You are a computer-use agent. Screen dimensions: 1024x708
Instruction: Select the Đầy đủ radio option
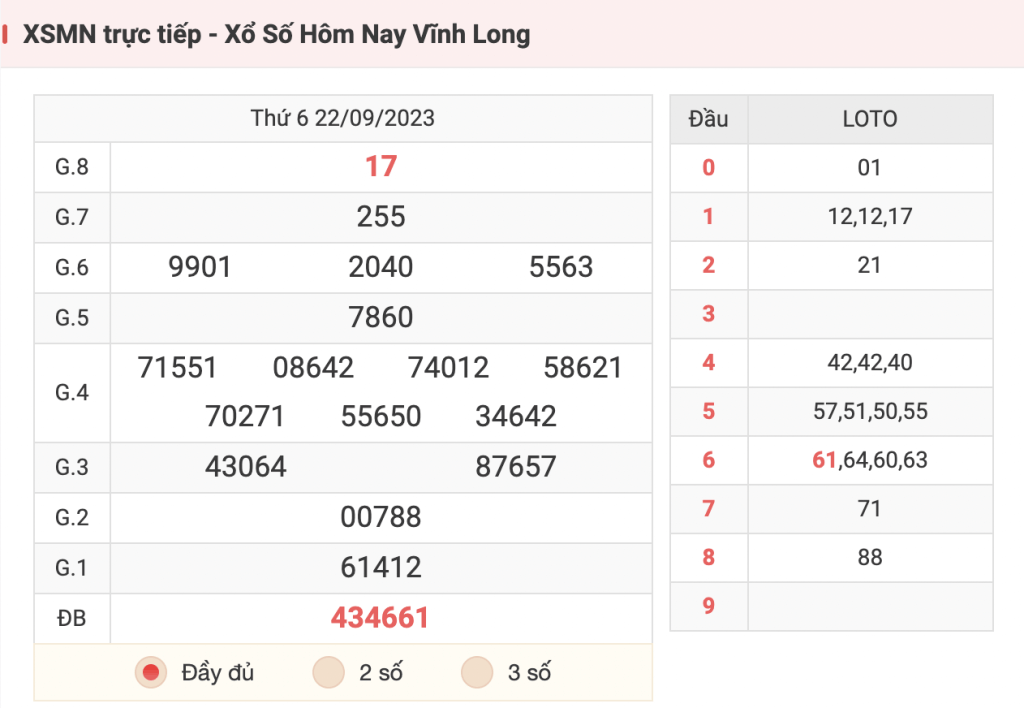[x=151, y=672]
